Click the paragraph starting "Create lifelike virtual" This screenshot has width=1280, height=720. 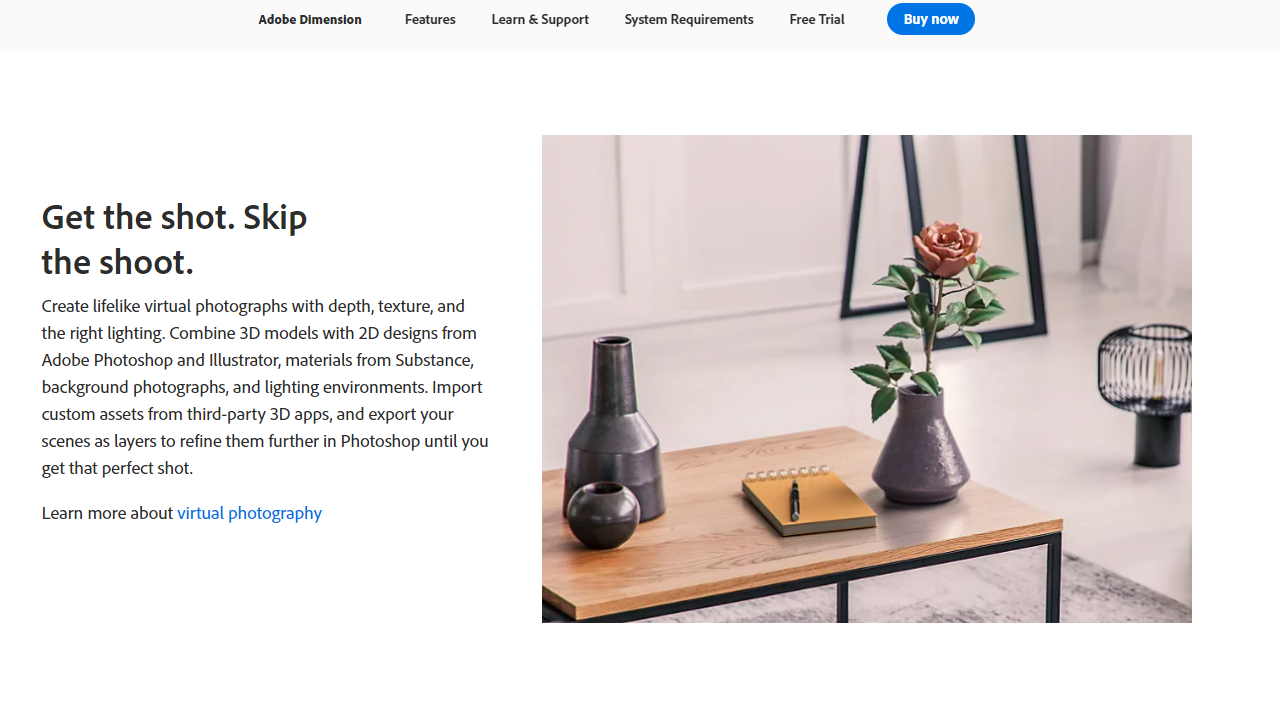pyautogui.click(x=265, y=387)
